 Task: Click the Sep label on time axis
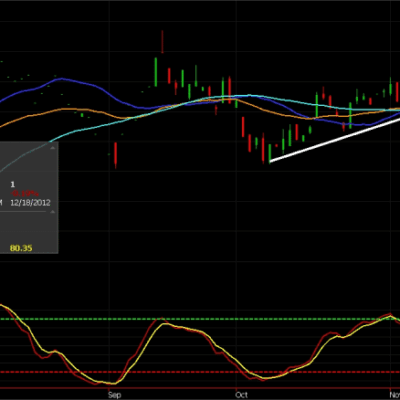point(114,395)
